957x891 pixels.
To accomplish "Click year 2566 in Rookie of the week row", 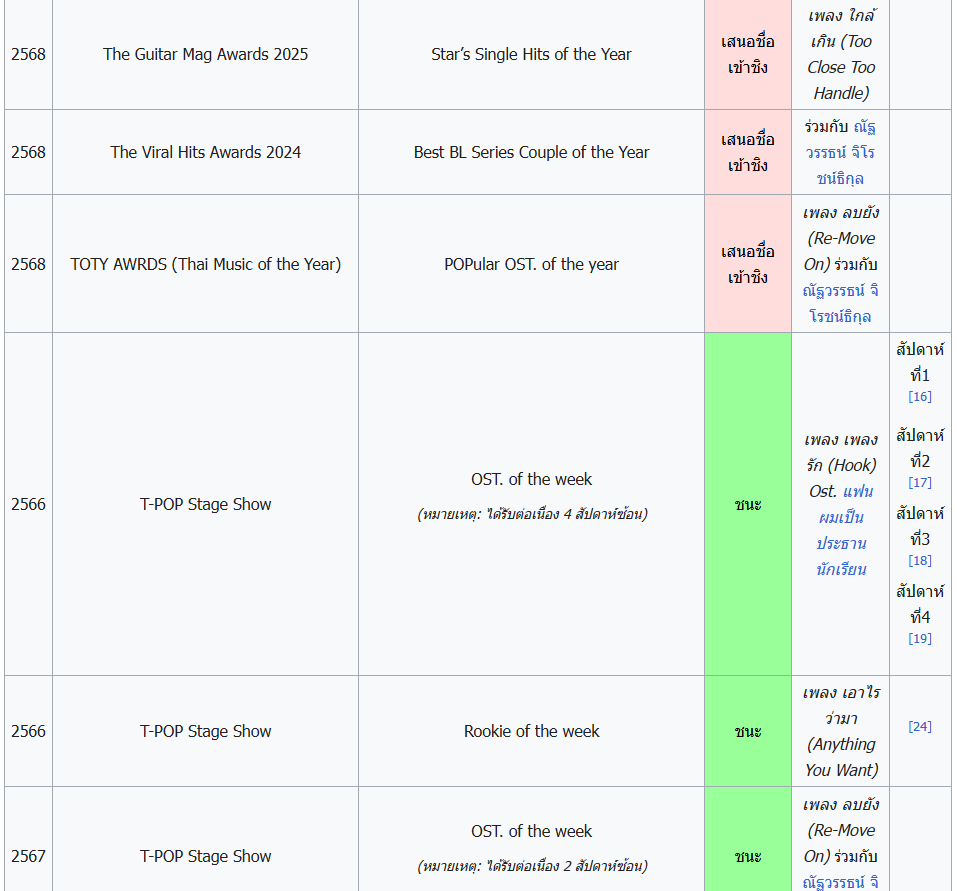I will click(x=28, y=731).
